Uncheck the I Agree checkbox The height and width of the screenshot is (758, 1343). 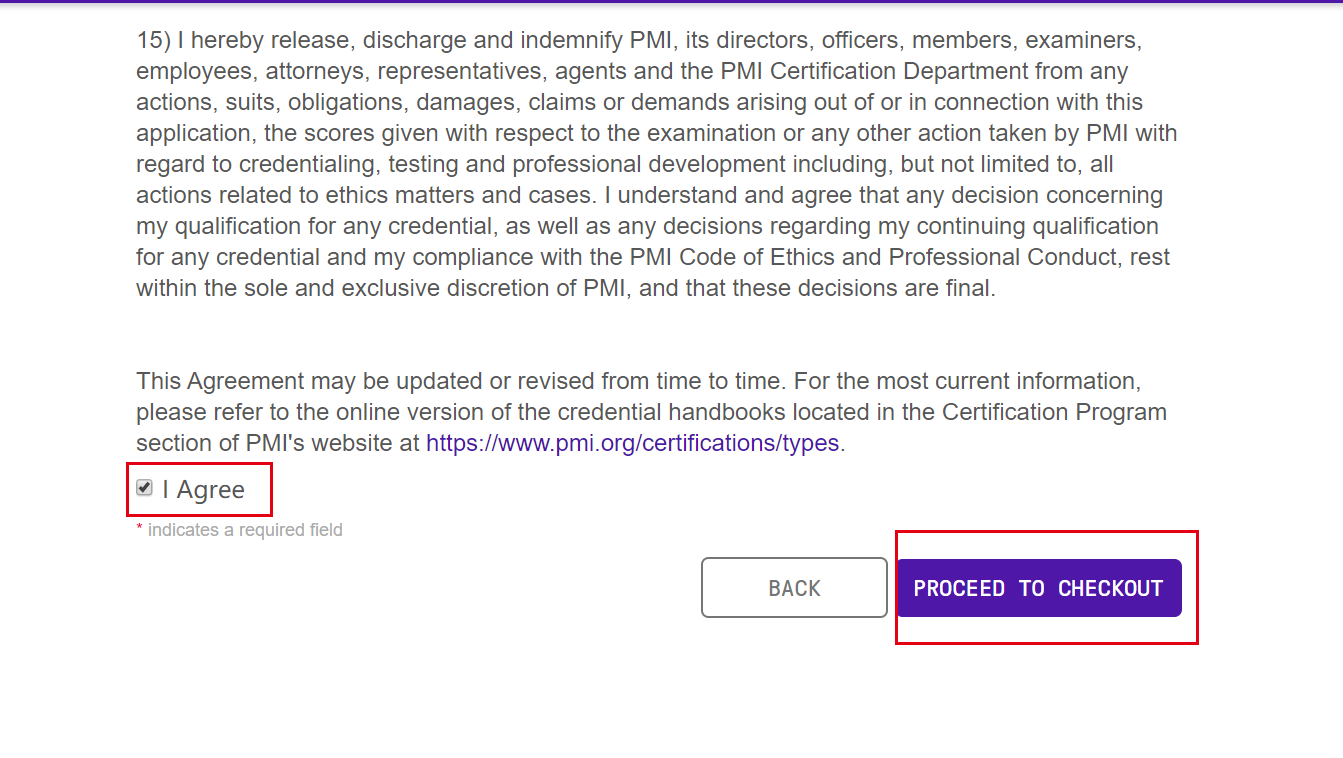pyautogui.click(x=145, y=488)
